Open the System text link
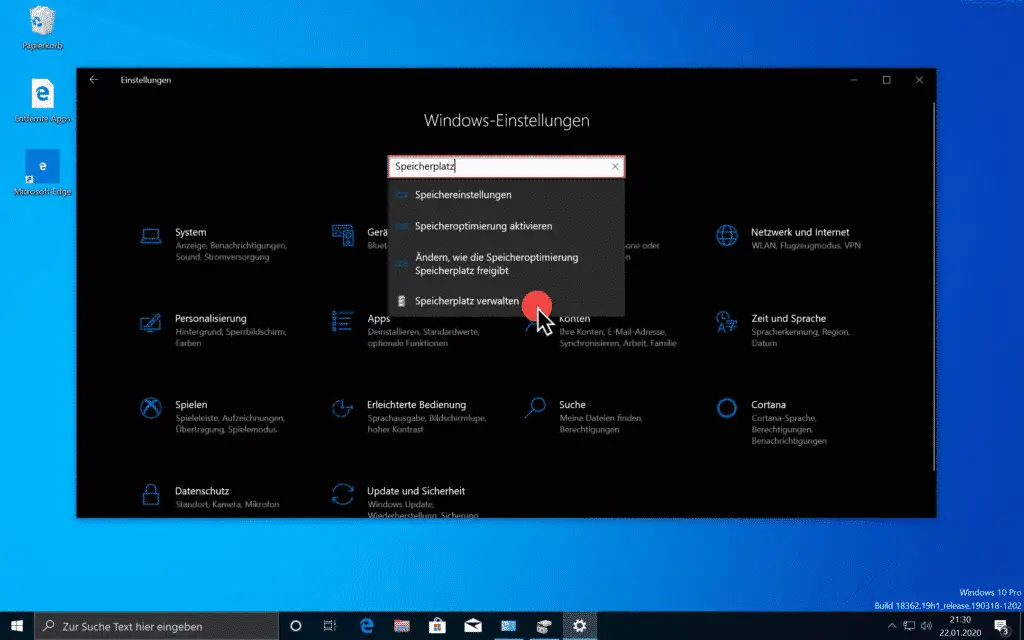The height and width of the screenshot is (640, 1024). point(191,232)
